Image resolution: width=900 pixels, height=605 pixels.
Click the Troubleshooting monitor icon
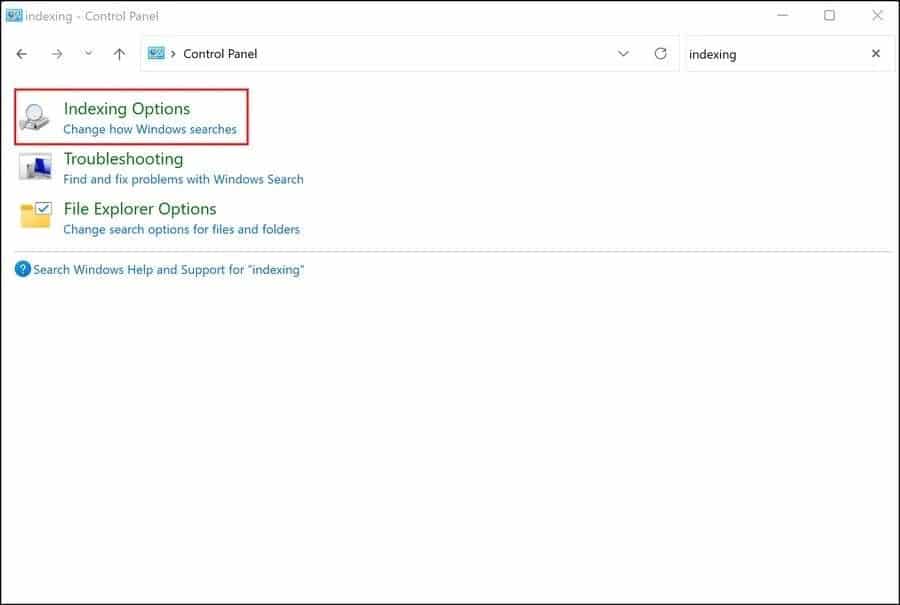point(35,167)
